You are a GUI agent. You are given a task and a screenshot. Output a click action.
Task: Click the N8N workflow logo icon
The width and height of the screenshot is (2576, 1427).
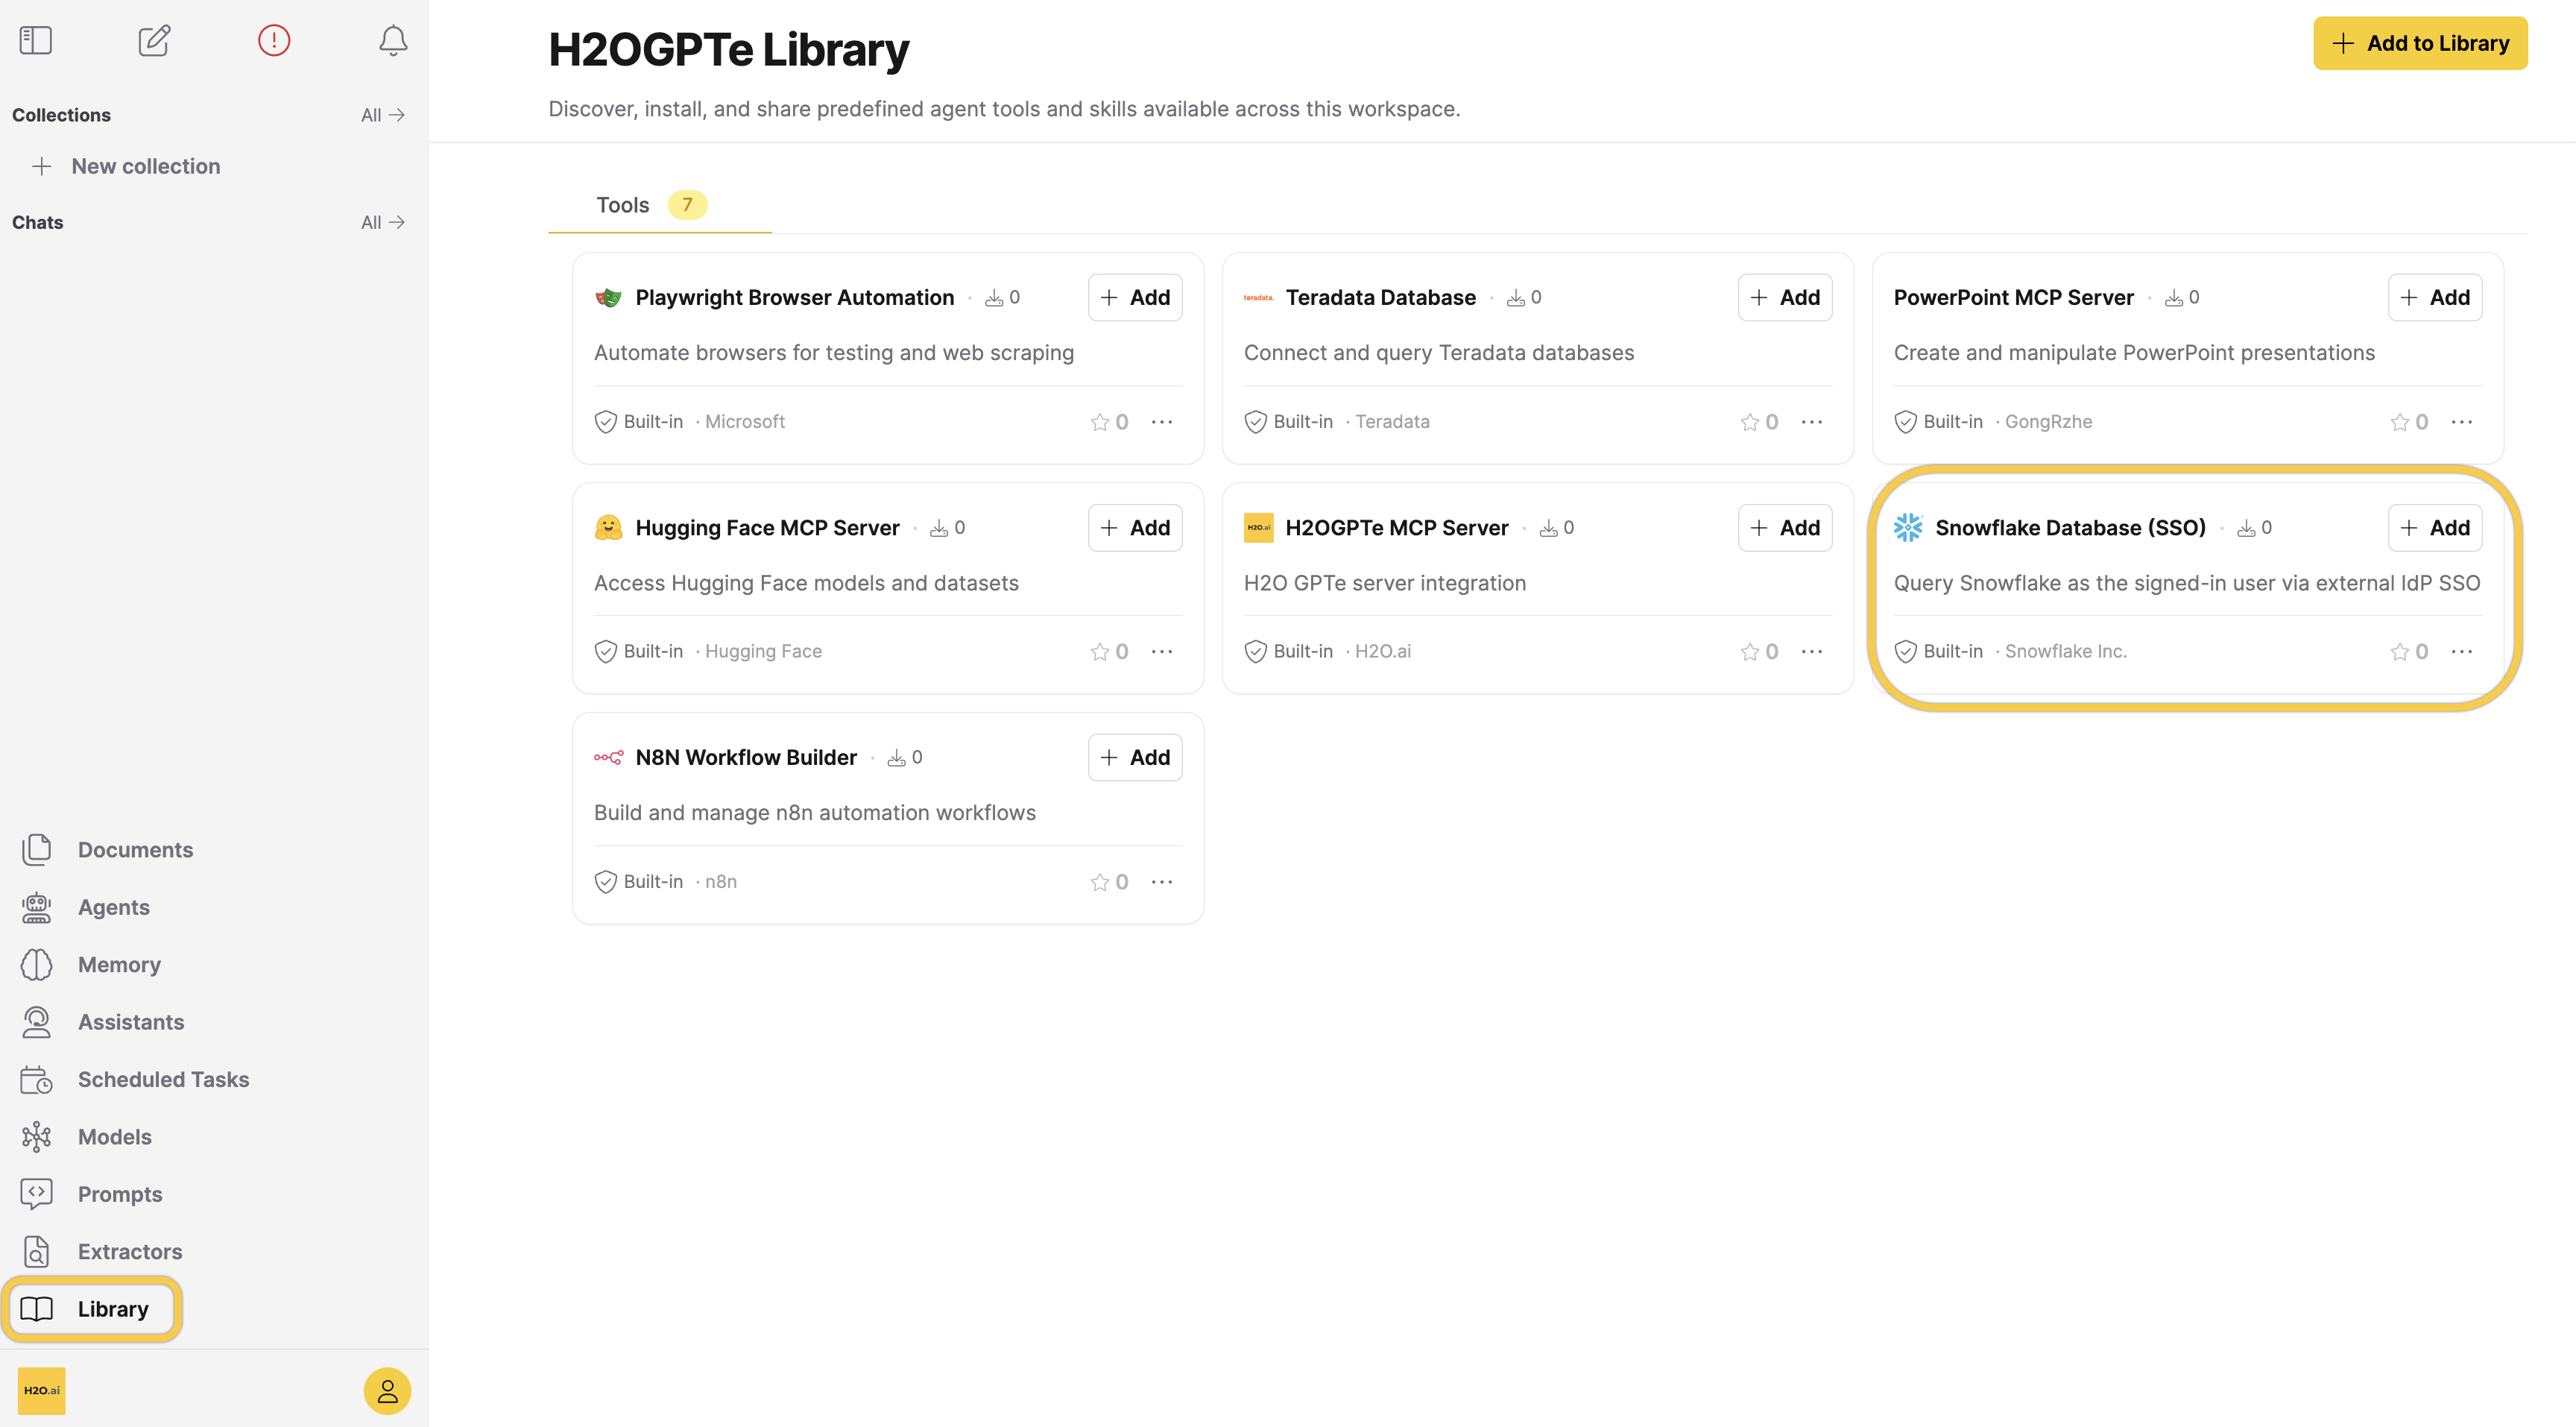(608, 757)
